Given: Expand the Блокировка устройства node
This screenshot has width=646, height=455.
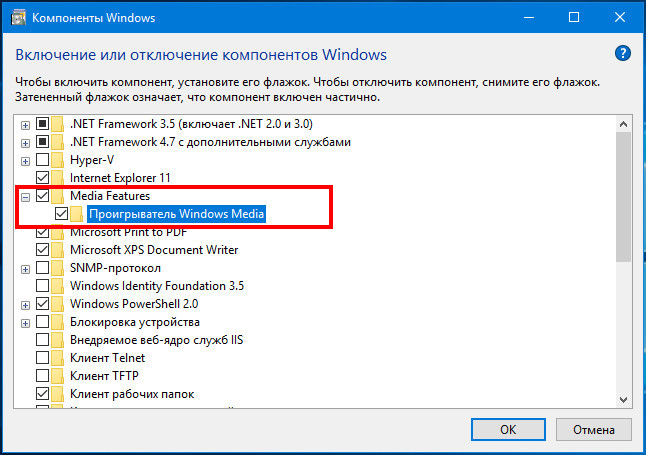Looking at the screenshot, I should click(24, 322).
